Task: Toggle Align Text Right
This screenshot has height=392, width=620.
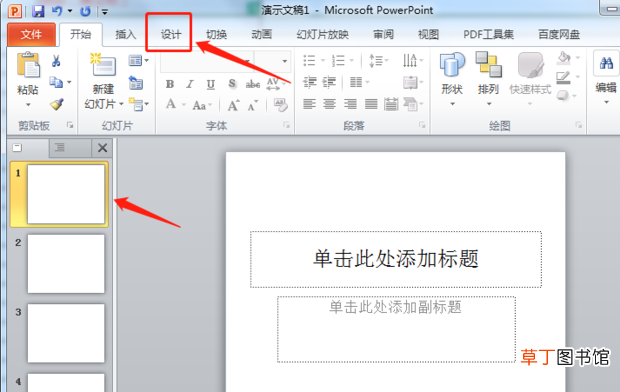Action: click(350, 104)
